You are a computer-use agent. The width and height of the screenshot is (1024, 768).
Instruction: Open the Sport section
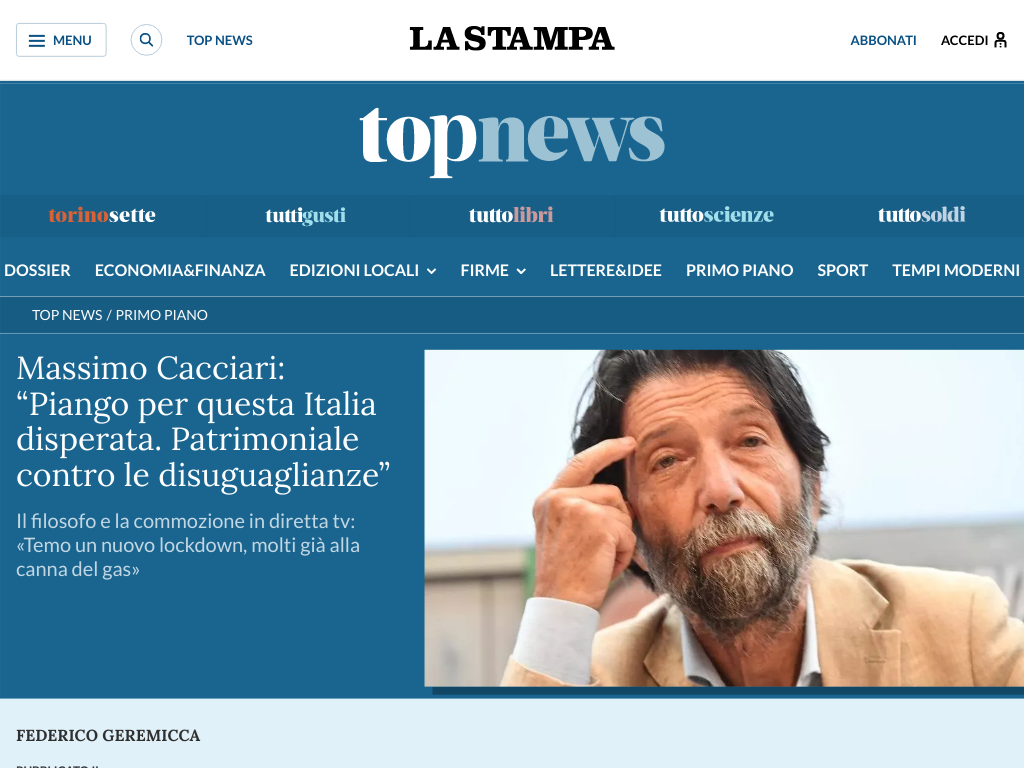click(842, 270)
